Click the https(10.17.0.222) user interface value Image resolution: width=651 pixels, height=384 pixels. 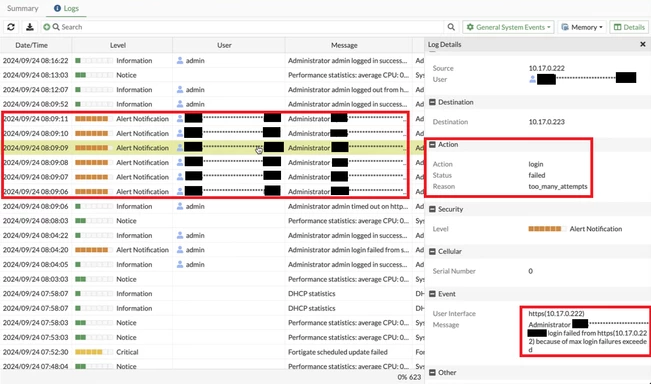pos(556,313)
